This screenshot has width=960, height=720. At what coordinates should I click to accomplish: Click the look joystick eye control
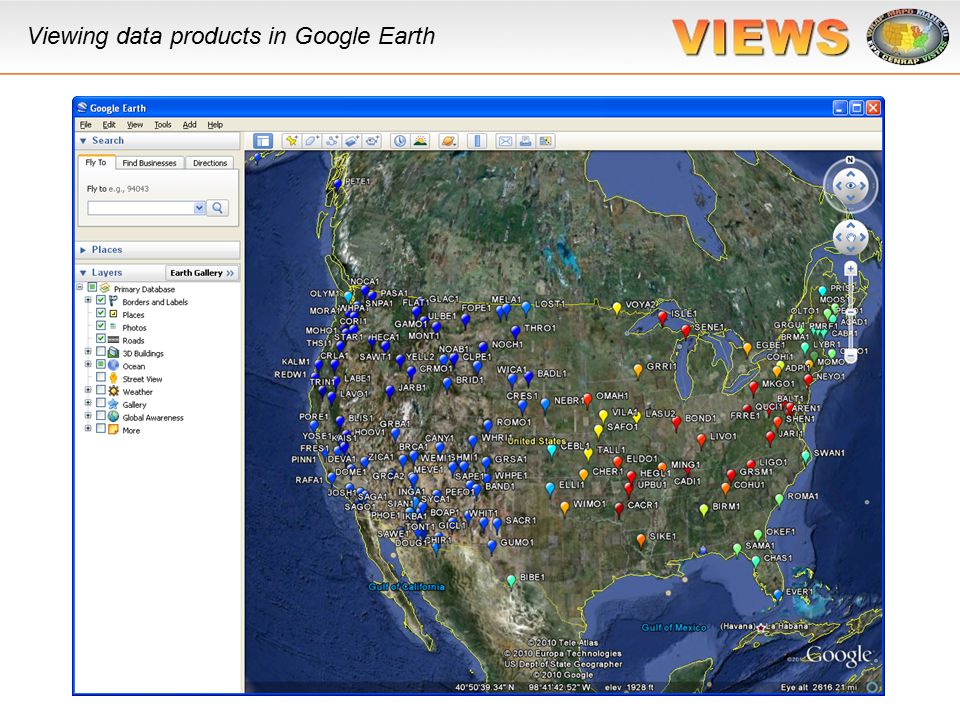(850, 186)
